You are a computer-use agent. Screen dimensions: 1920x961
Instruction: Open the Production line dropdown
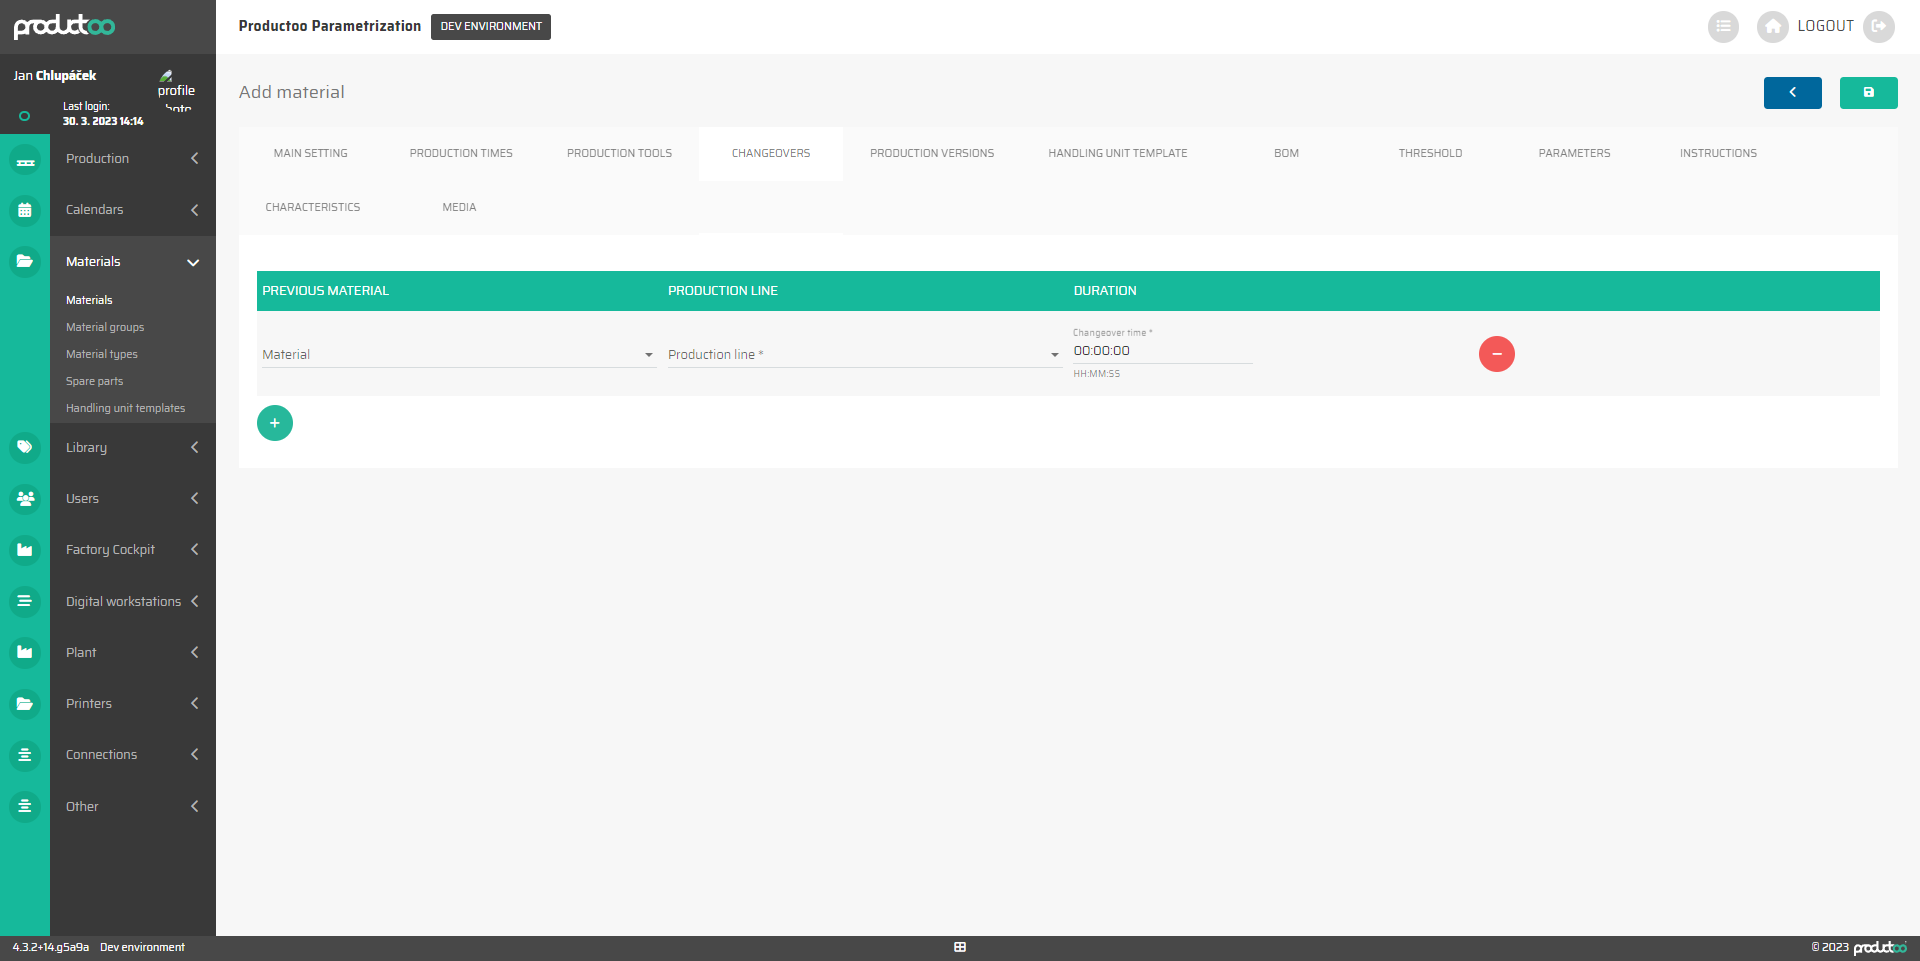(x=863, y=355)
